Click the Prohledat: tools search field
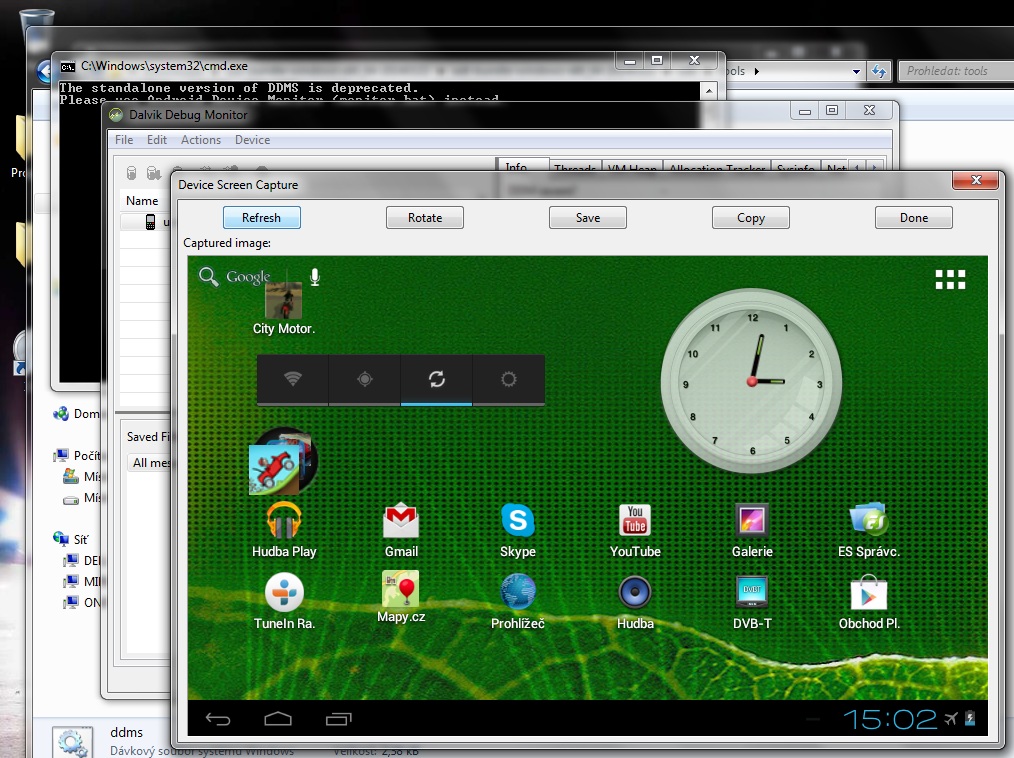Screen dimensions: 1014x758 pos(956,71)
